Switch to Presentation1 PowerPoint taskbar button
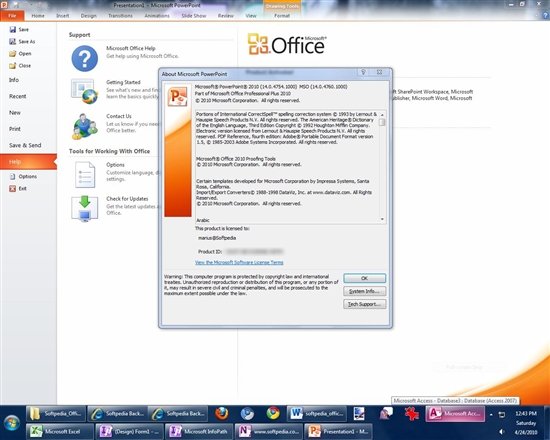 (x=338, y=431)
